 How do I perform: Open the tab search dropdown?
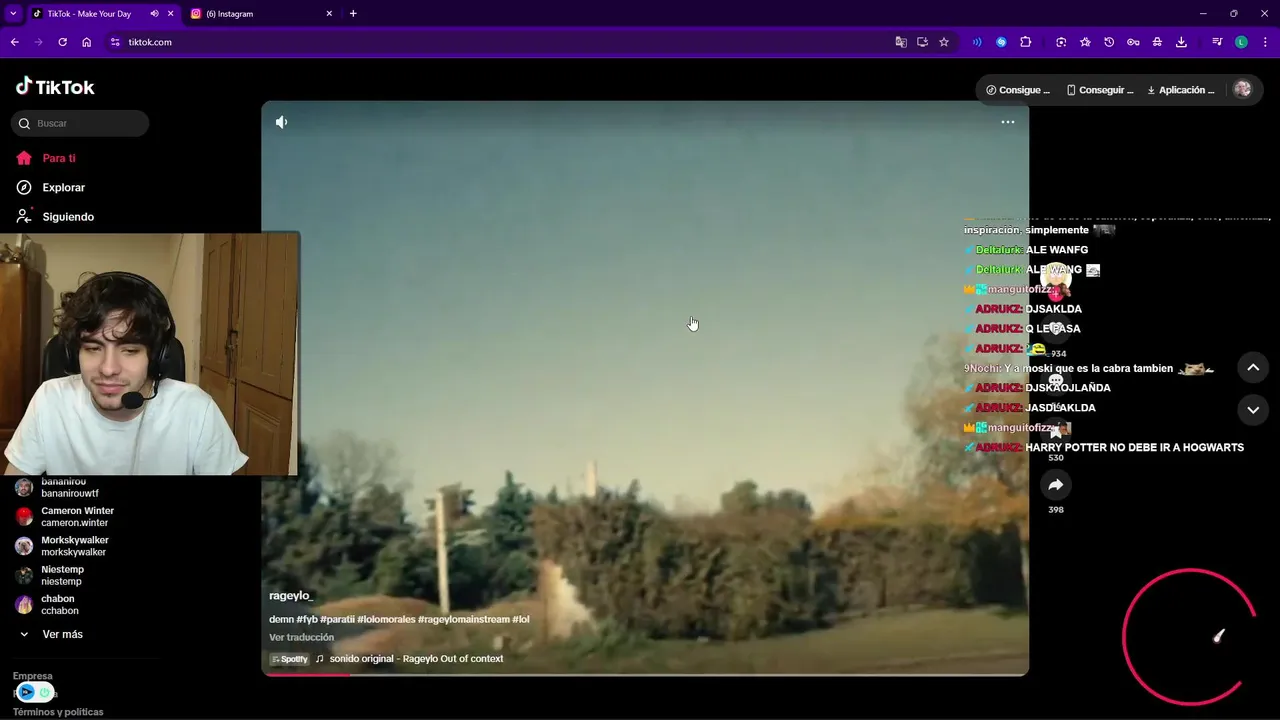coord(13,14)
